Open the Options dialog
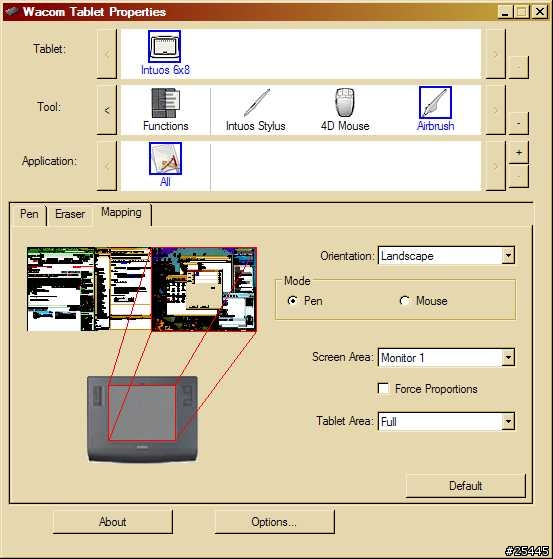 [x=274, y=522]
